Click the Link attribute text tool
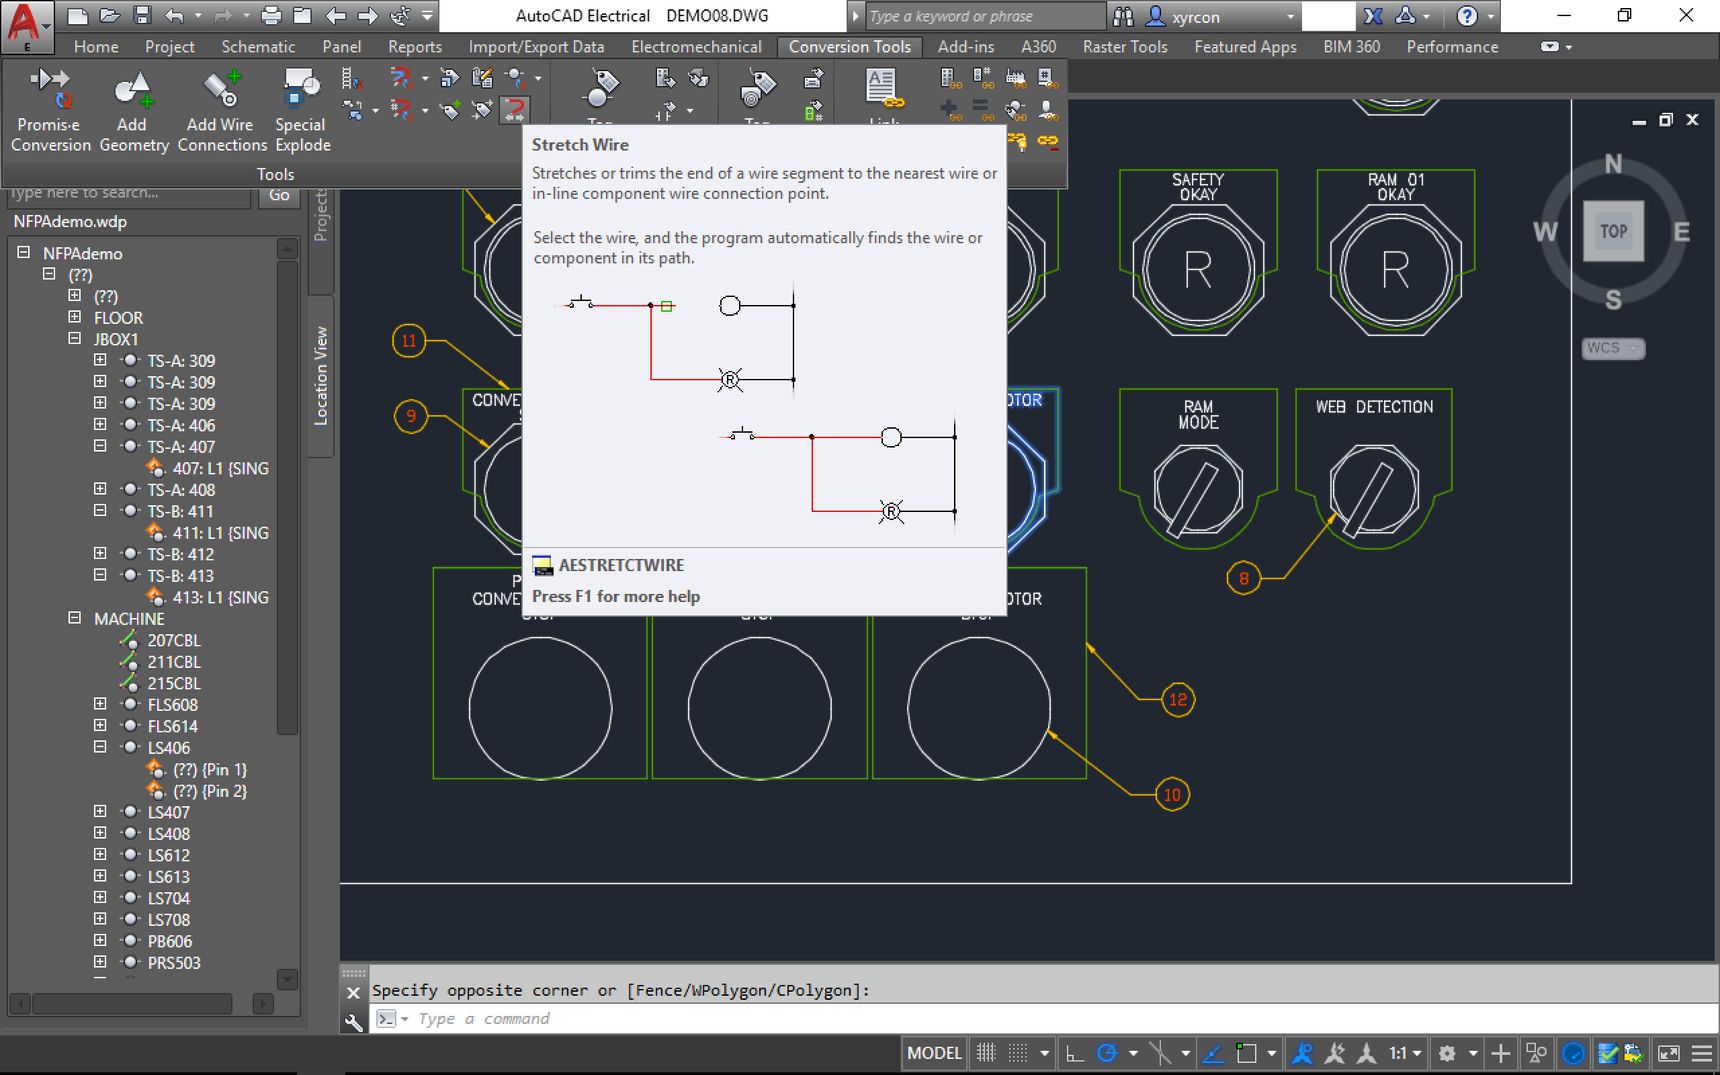Viewport: 1720px width, 1075px height. tap(883, 97)
